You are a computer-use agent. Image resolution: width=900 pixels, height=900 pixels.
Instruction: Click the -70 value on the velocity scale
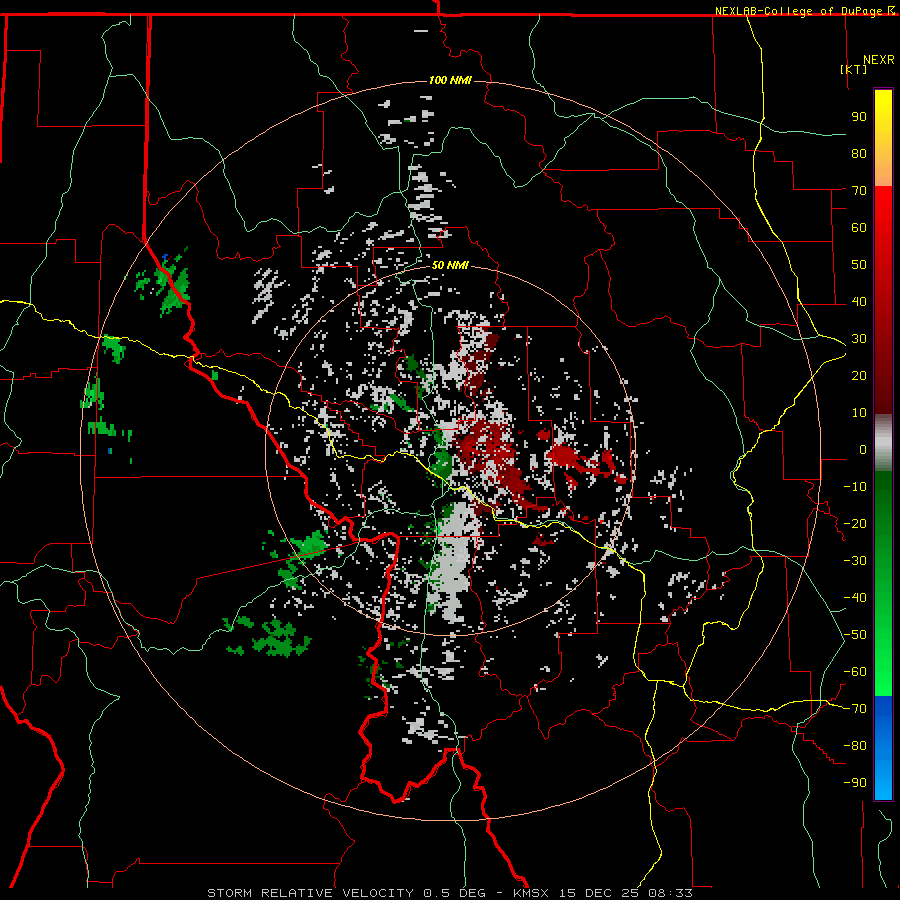coord(855,709)
